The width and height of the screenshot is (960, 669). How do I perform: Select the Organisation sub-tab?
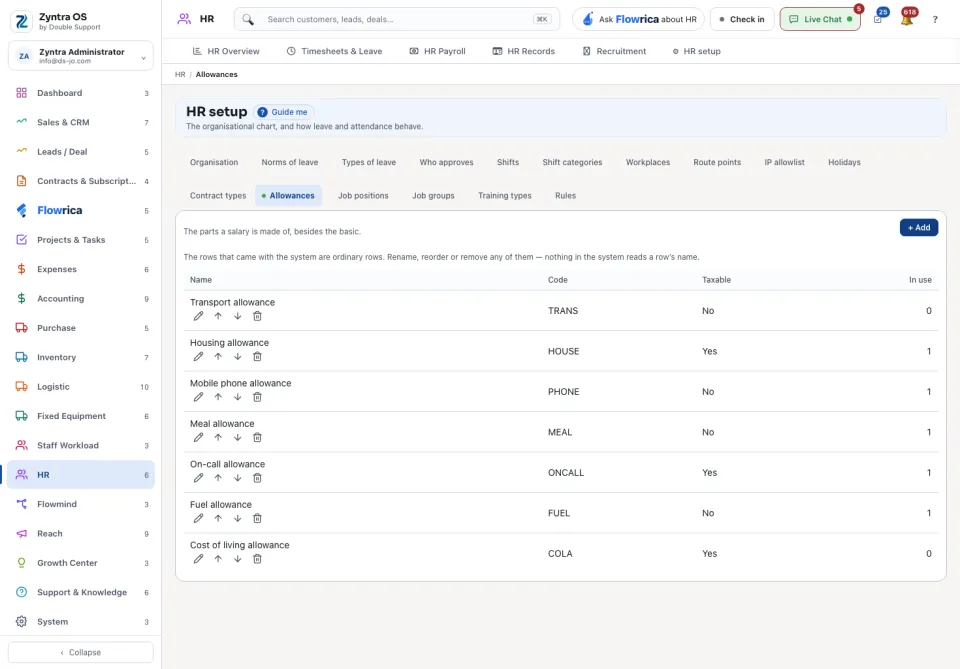pos(214,162)
